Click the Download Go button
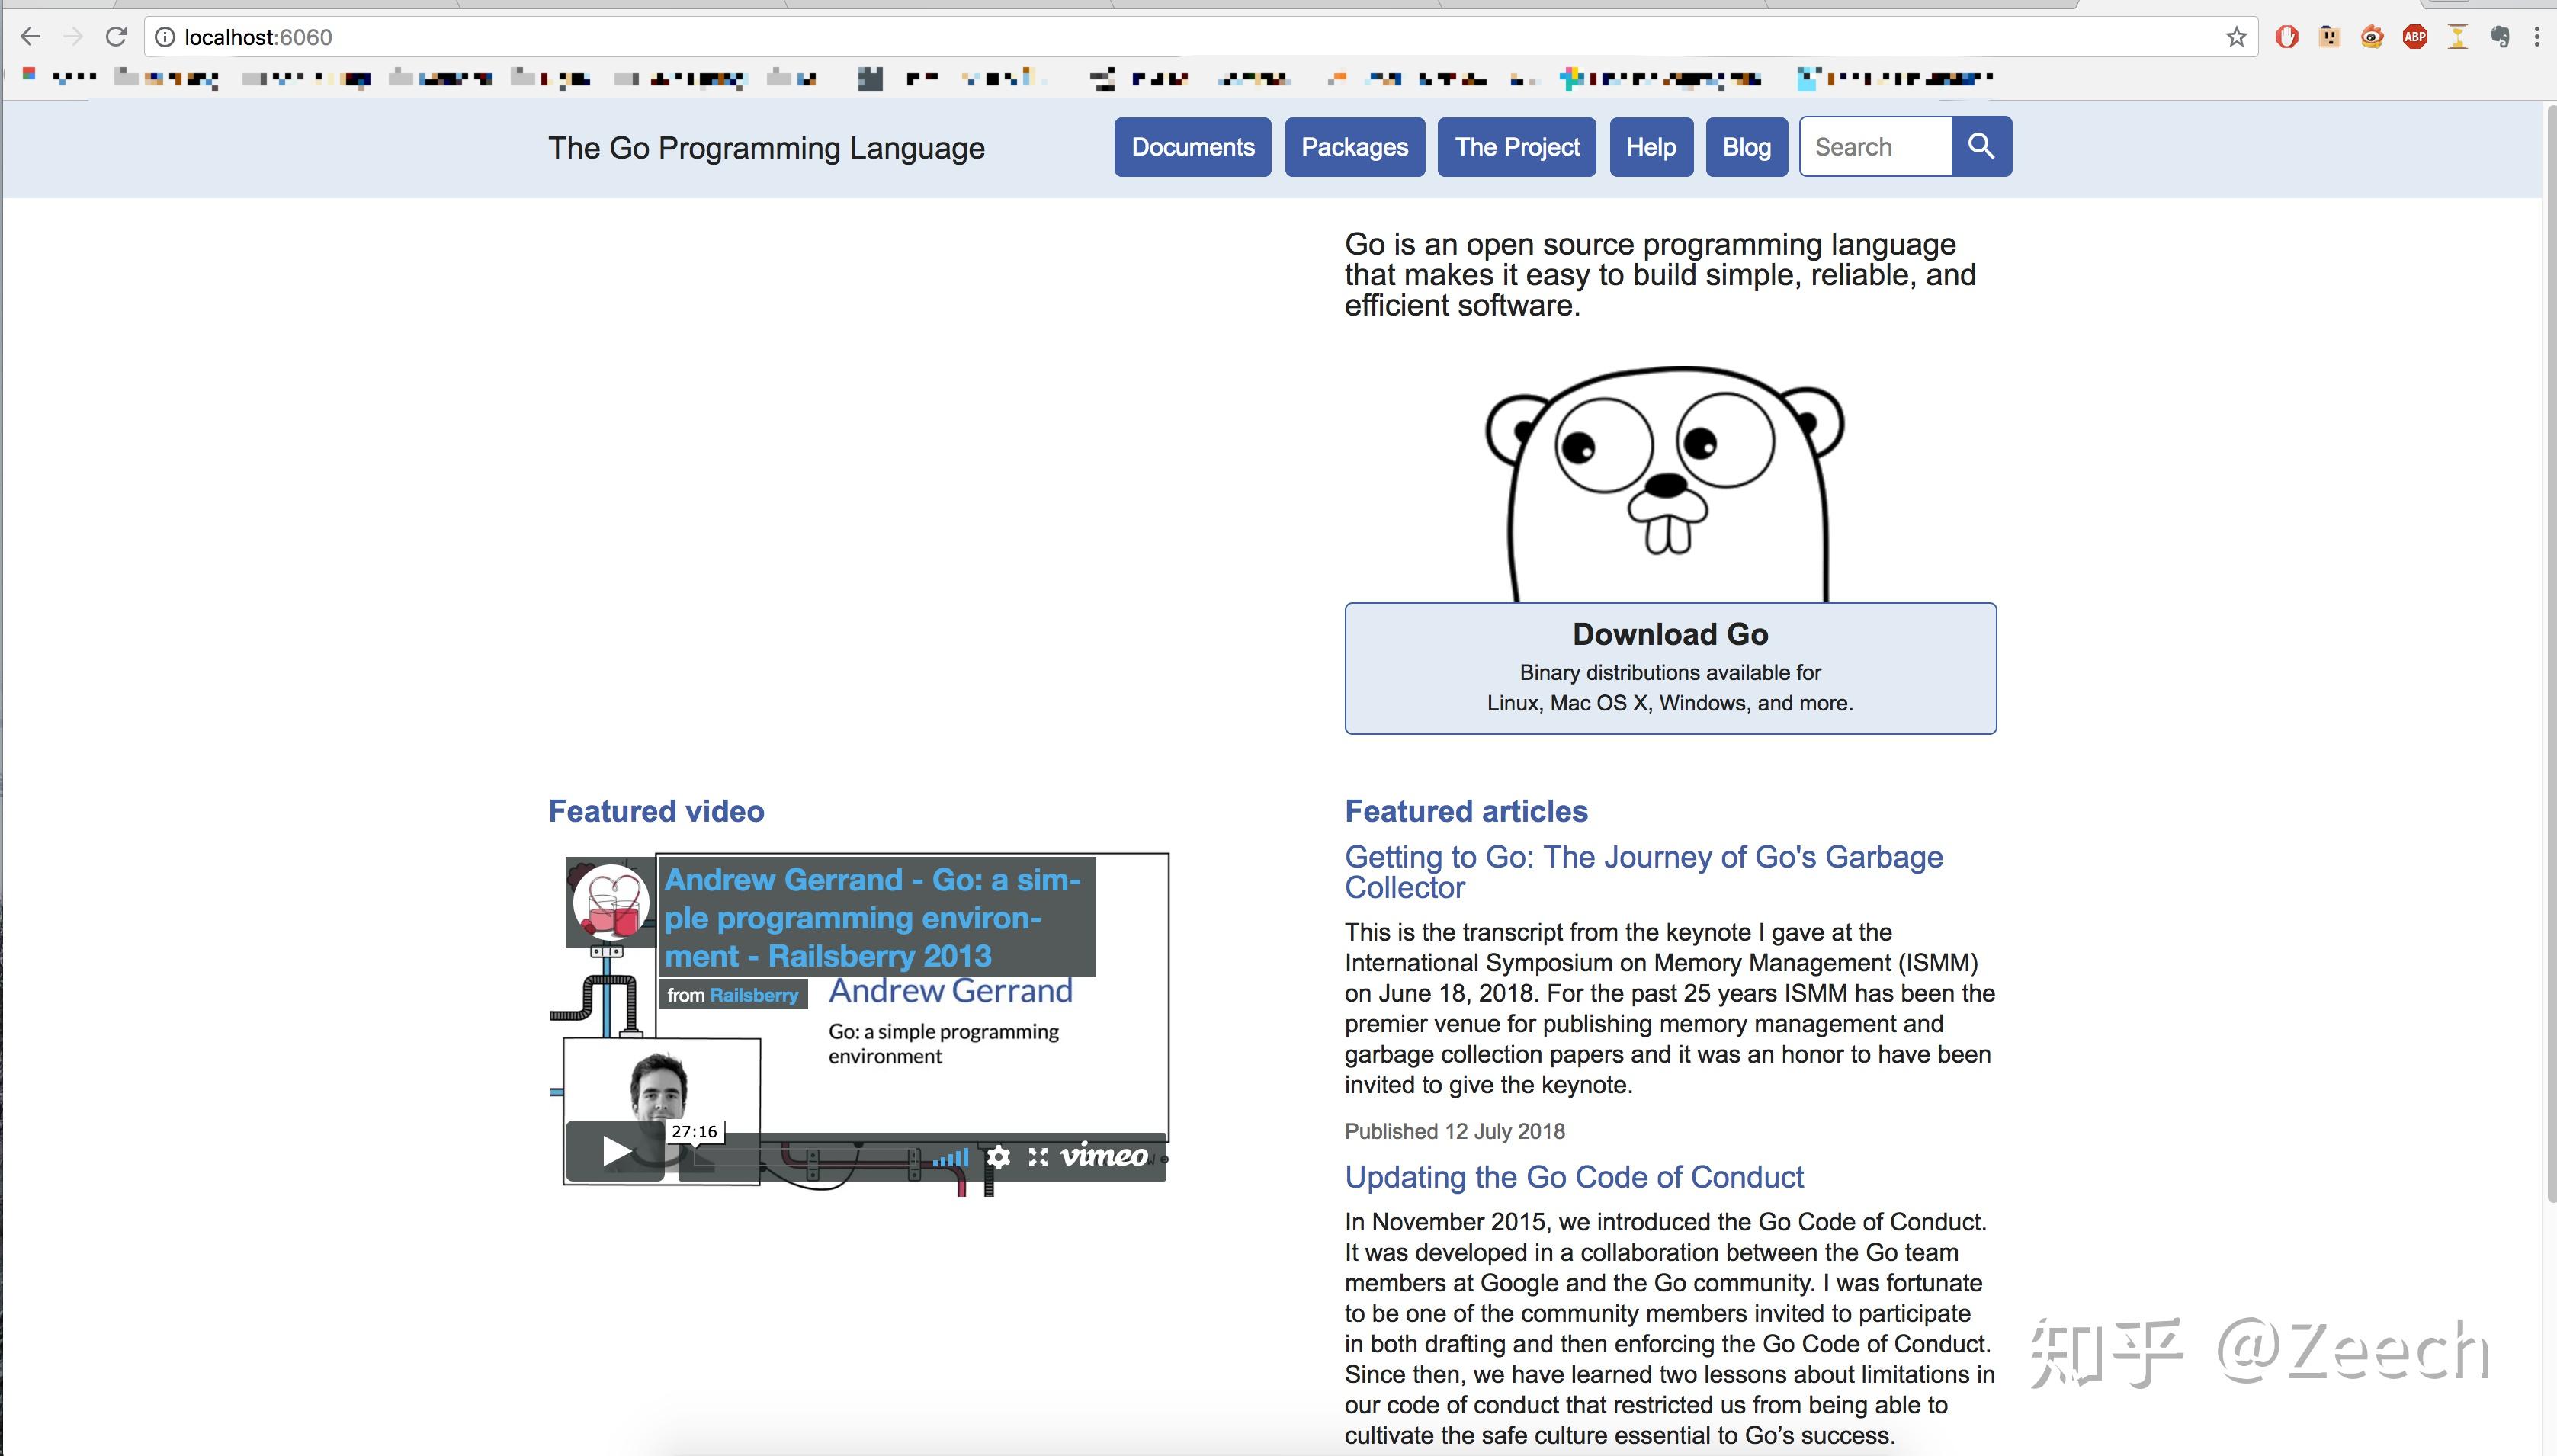Screen dimensions: 2557x1456 pos(1669,667)
